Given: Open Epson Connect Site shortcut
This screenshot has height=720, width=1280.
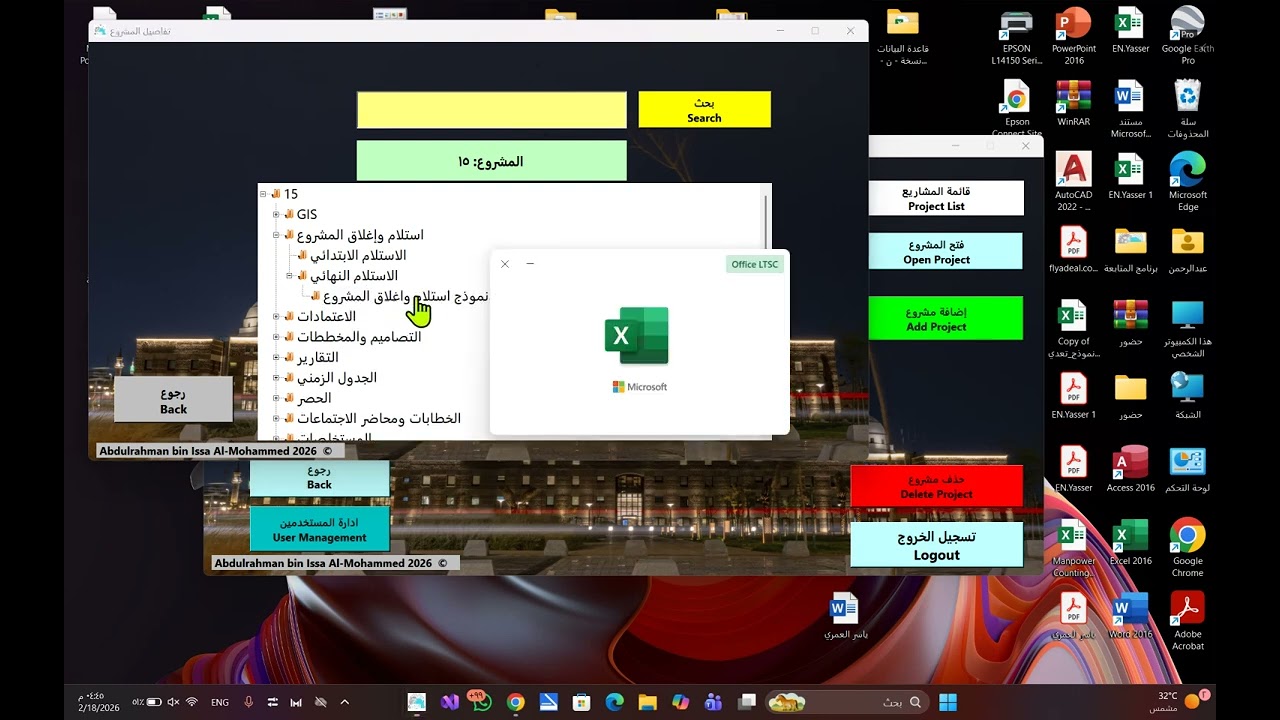Looking at the screenshot, I should click(1016, 109).
